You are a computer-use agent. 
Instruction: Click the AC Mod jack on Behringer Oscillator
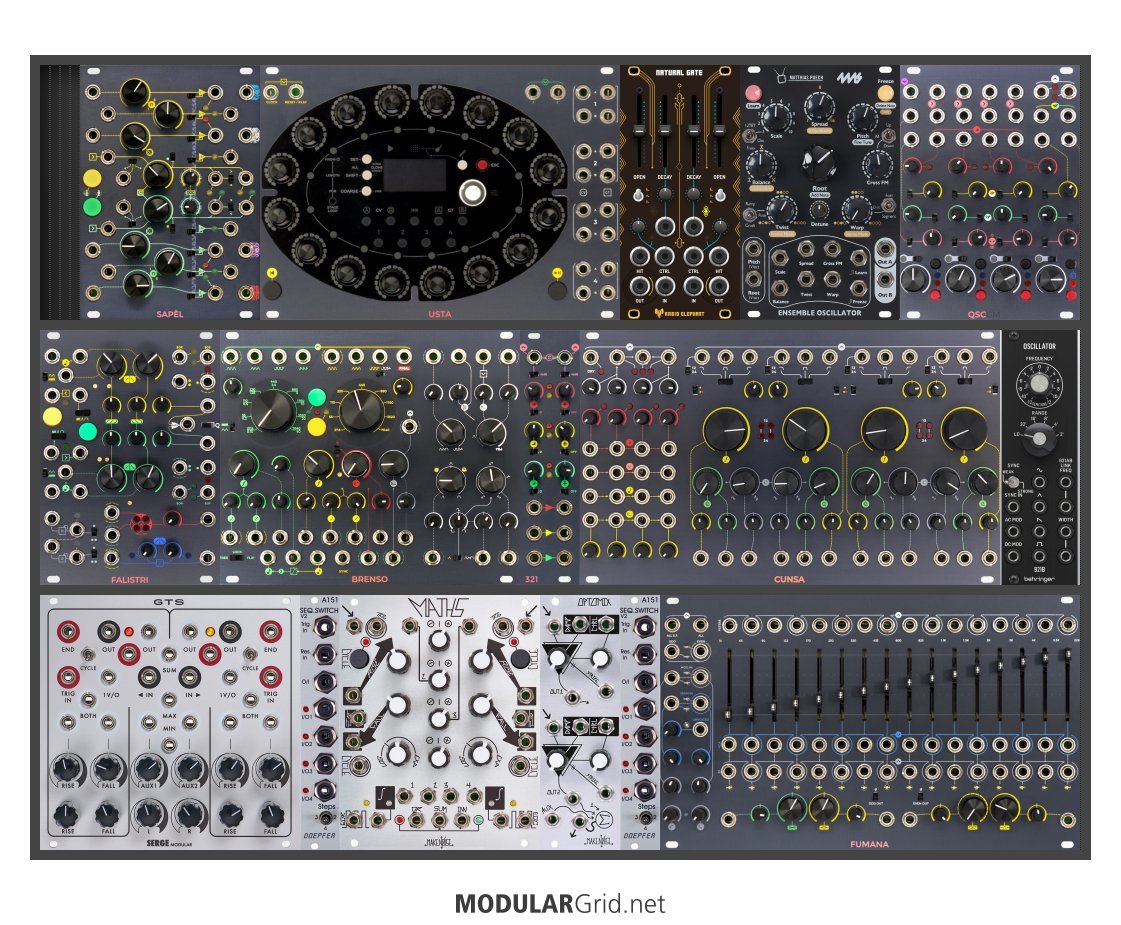1013,532
